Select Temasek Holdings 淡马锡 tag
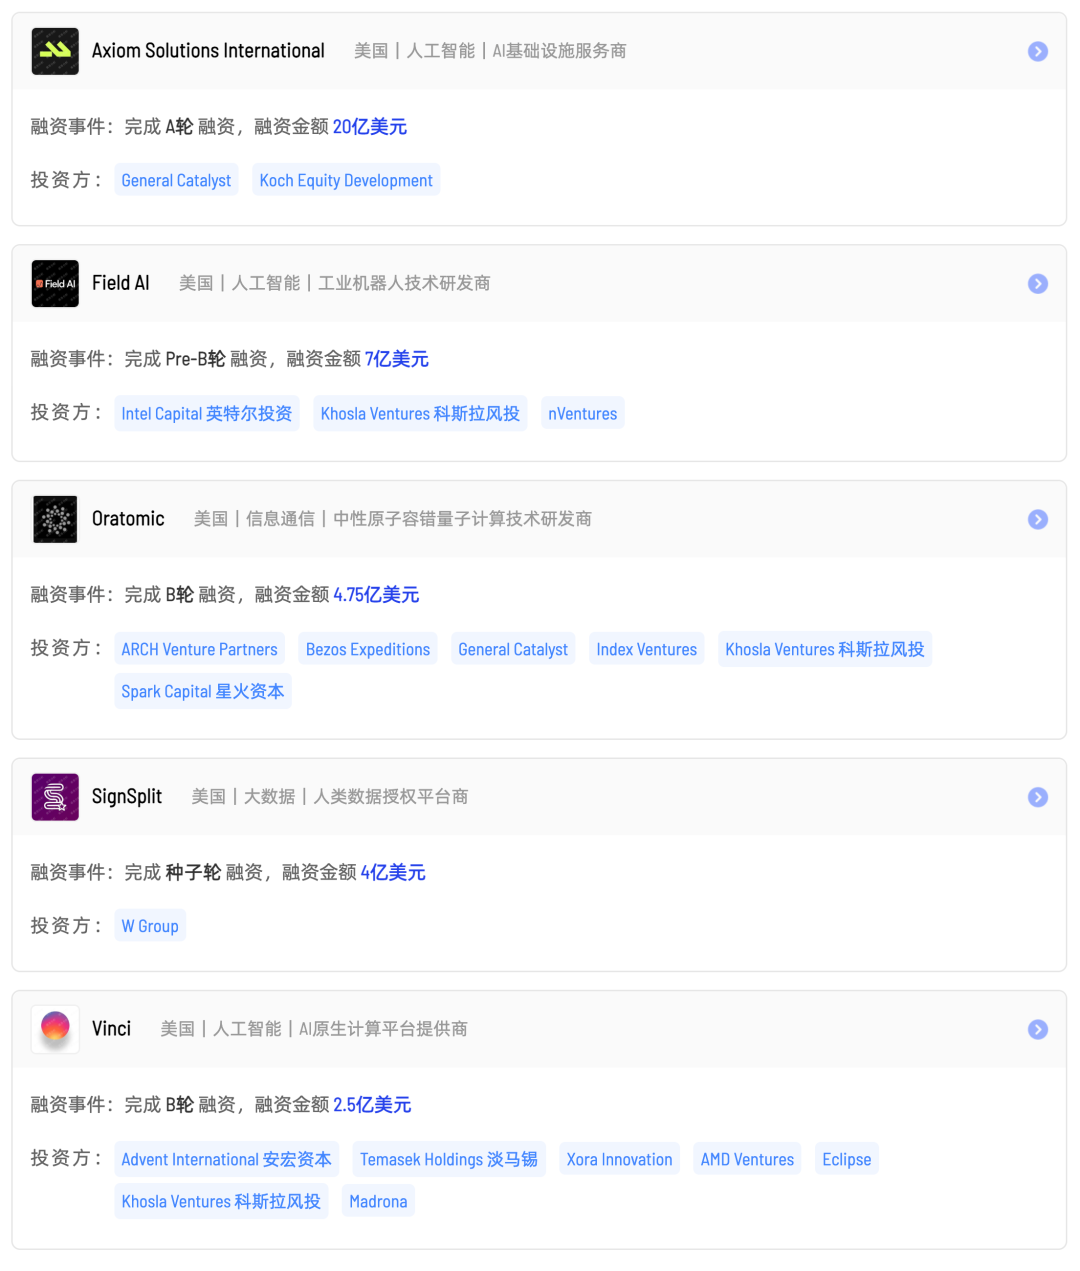1080x1271 pixels. click(x=449, y=1159)
